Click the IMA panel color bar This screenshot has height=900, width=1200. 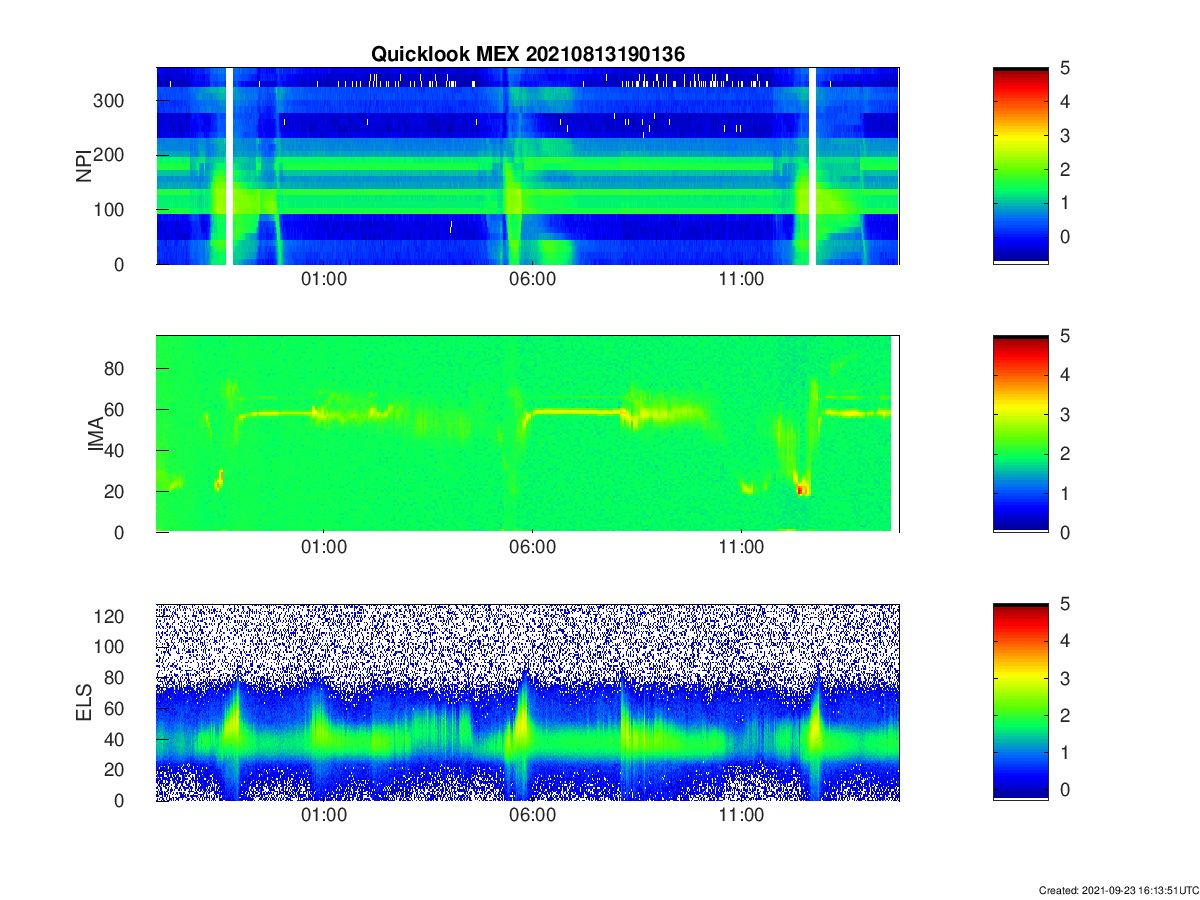(1021, 434)
